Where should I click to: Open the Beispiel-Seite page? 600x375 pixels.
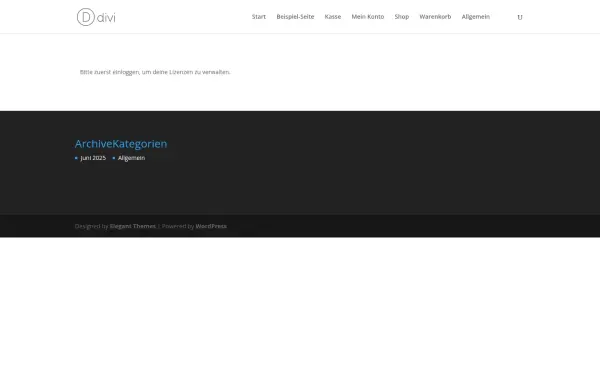(295, 16)
